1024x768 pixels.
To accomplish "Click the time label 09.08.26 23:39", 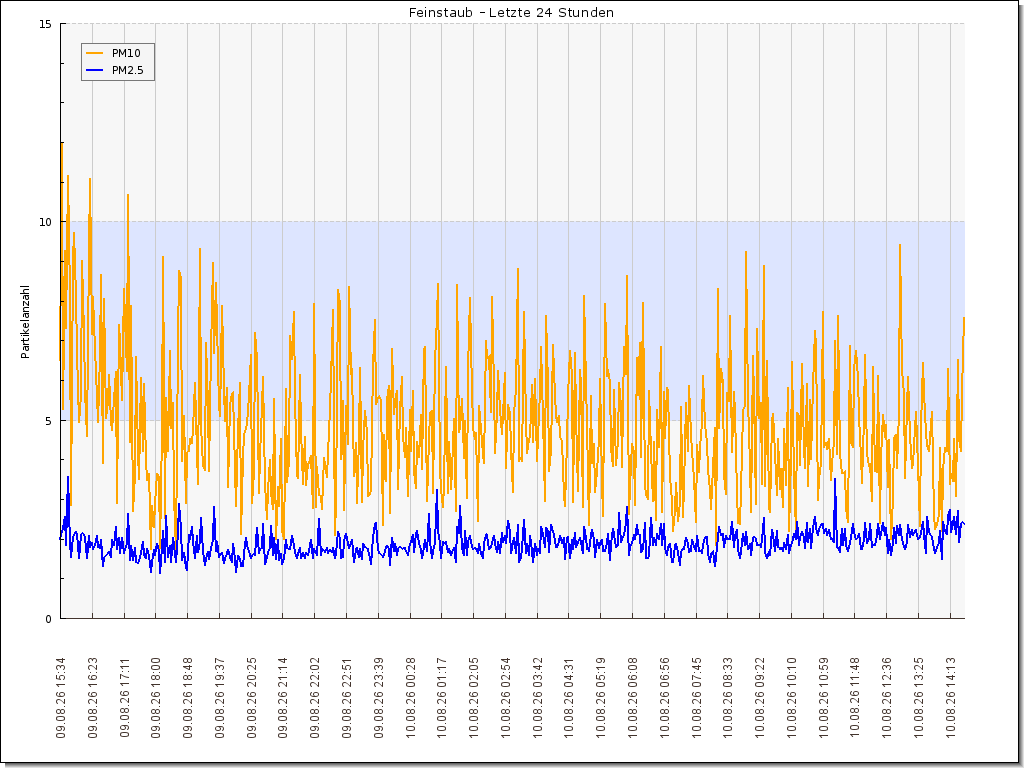I will pyautogui.click(x=379, y=697).
